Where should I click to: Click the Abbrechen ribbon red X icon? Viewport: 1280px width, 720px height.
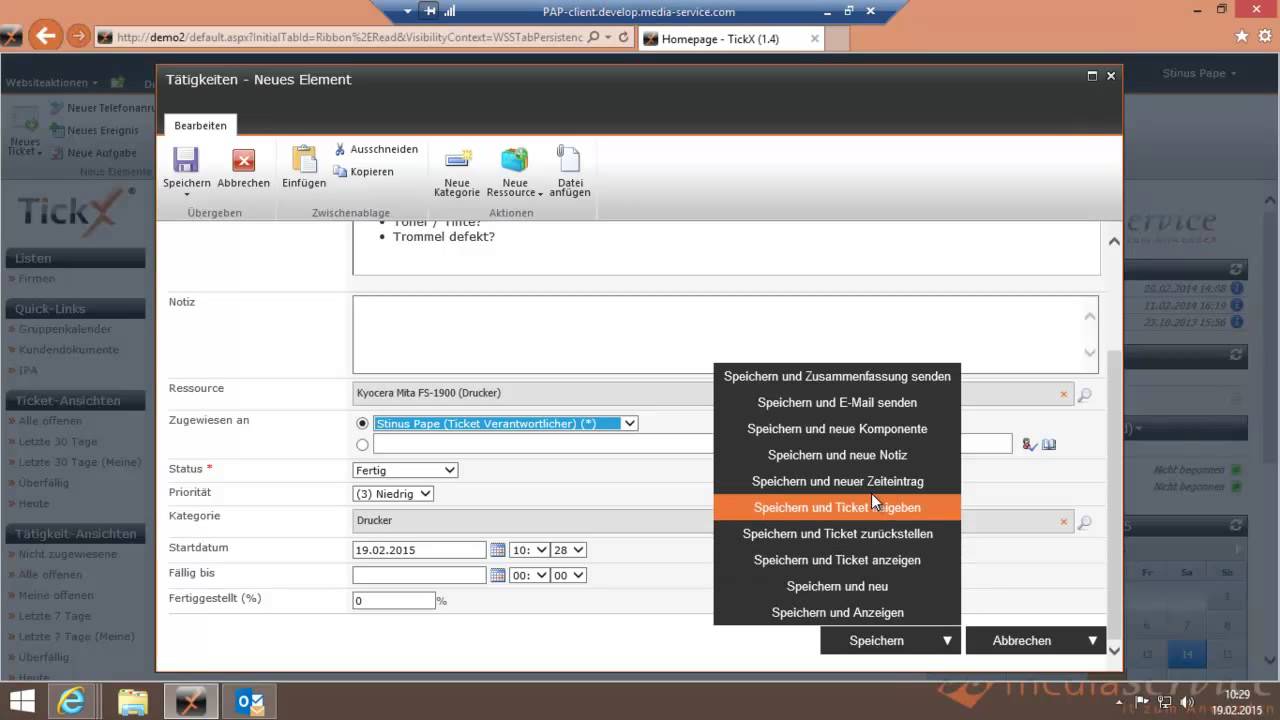[243, 160]
